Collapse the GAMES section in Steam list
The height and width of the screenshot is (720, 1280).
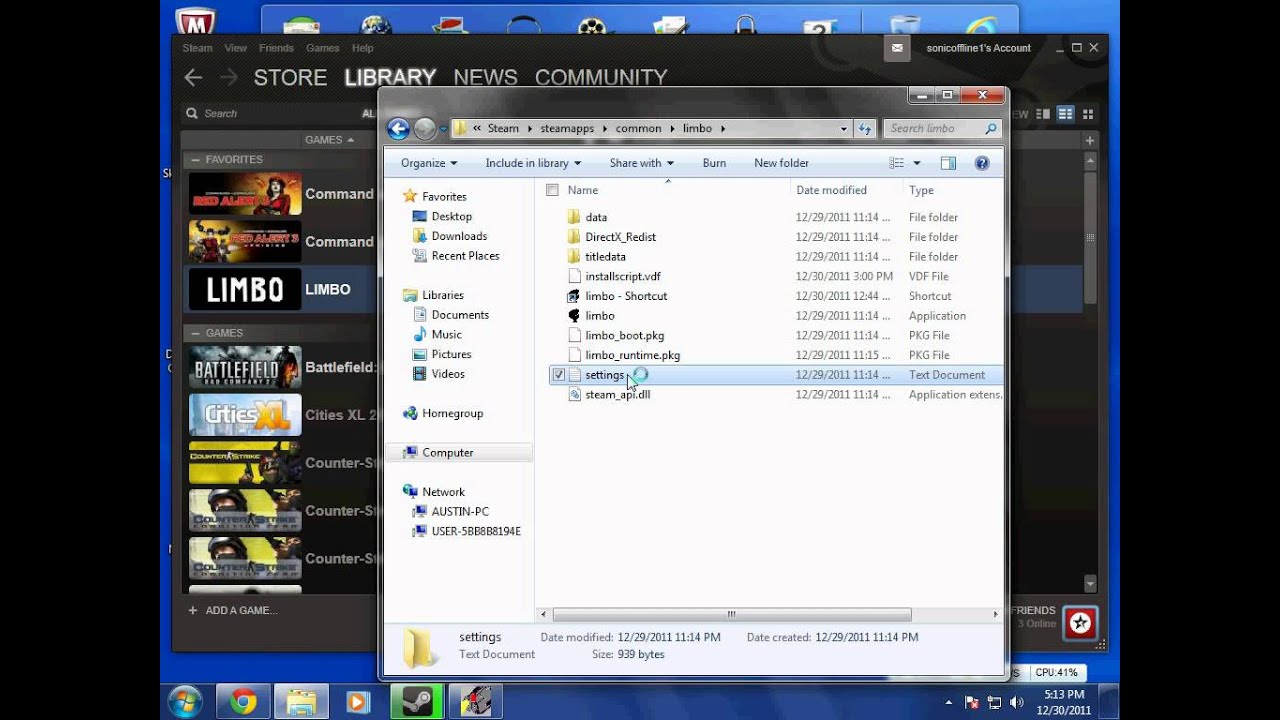pyautogui.click(x=194, y=333)
